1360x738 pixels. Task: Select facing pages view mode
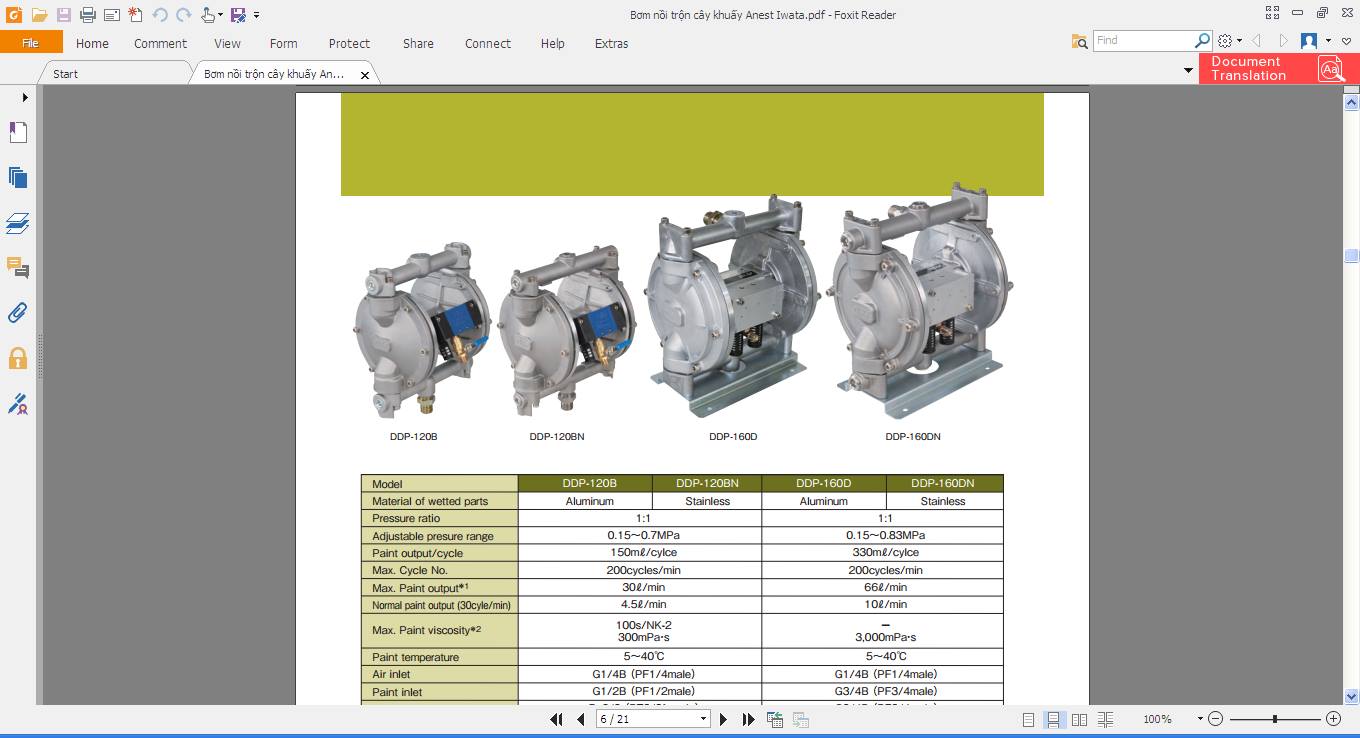[1079, 719]
